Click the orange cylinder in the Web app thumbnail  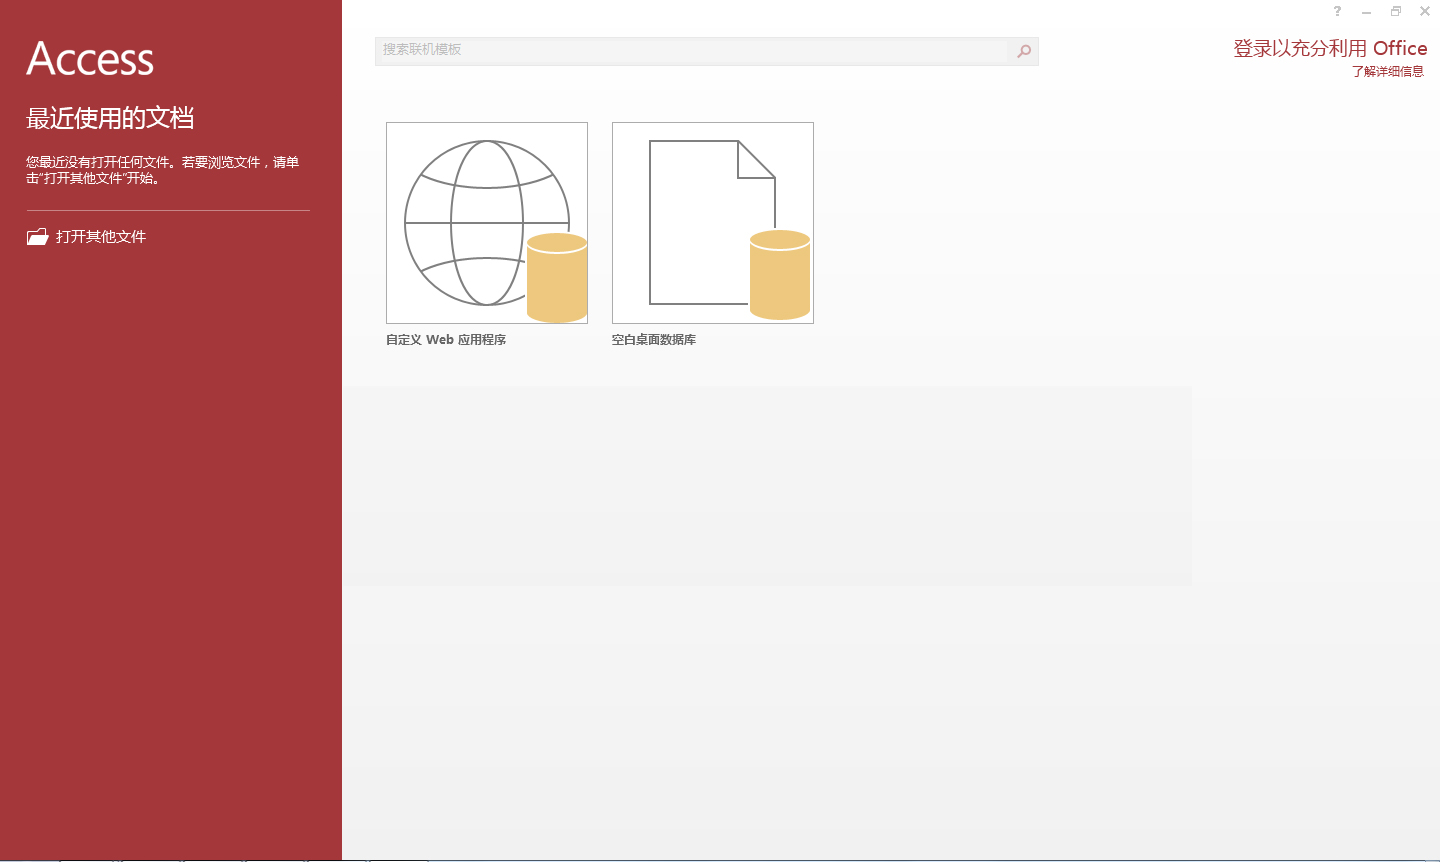point(556,275)
